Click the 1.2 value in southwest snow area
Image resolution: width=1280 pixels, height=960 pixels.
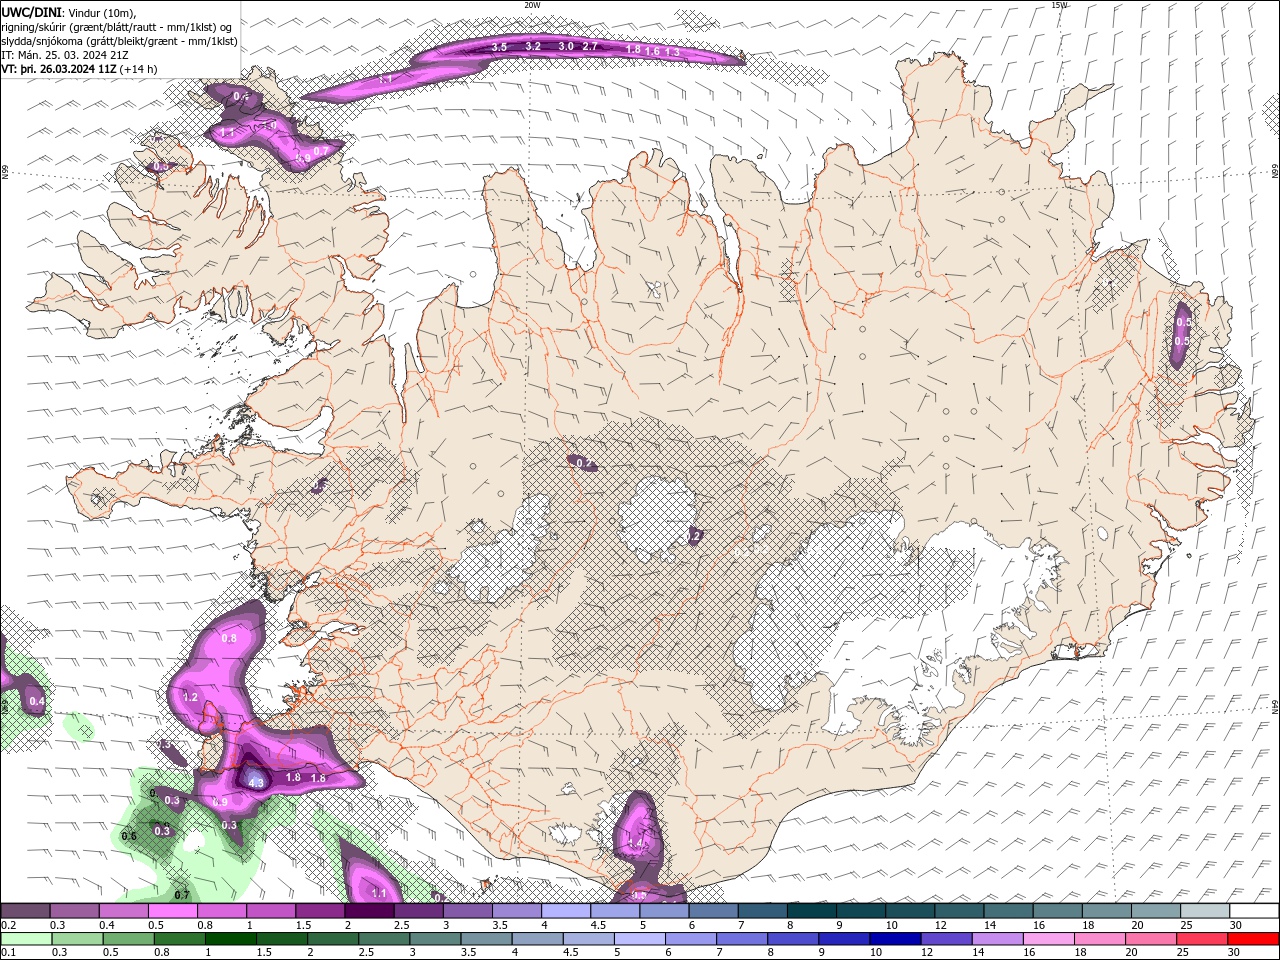[x=191, y=697]
